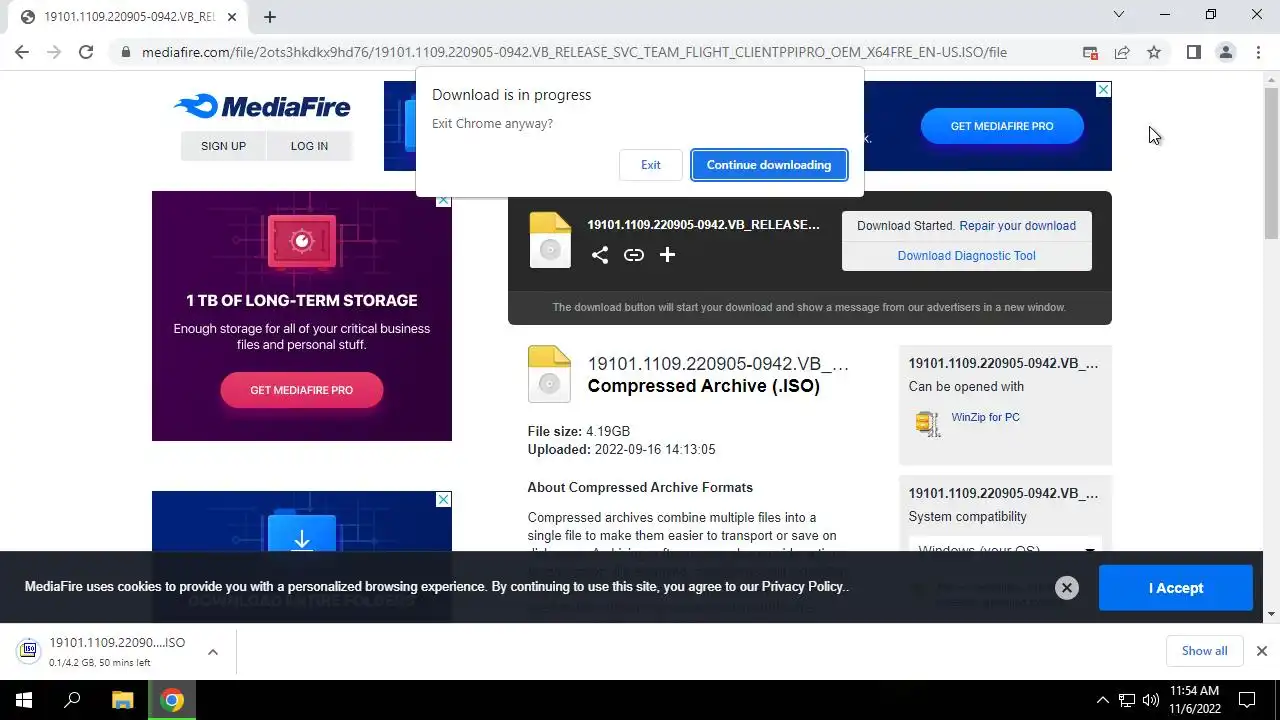1280x720 pixels.
Task: Close the lower-left blue ad marker
Action: point(444,499)
